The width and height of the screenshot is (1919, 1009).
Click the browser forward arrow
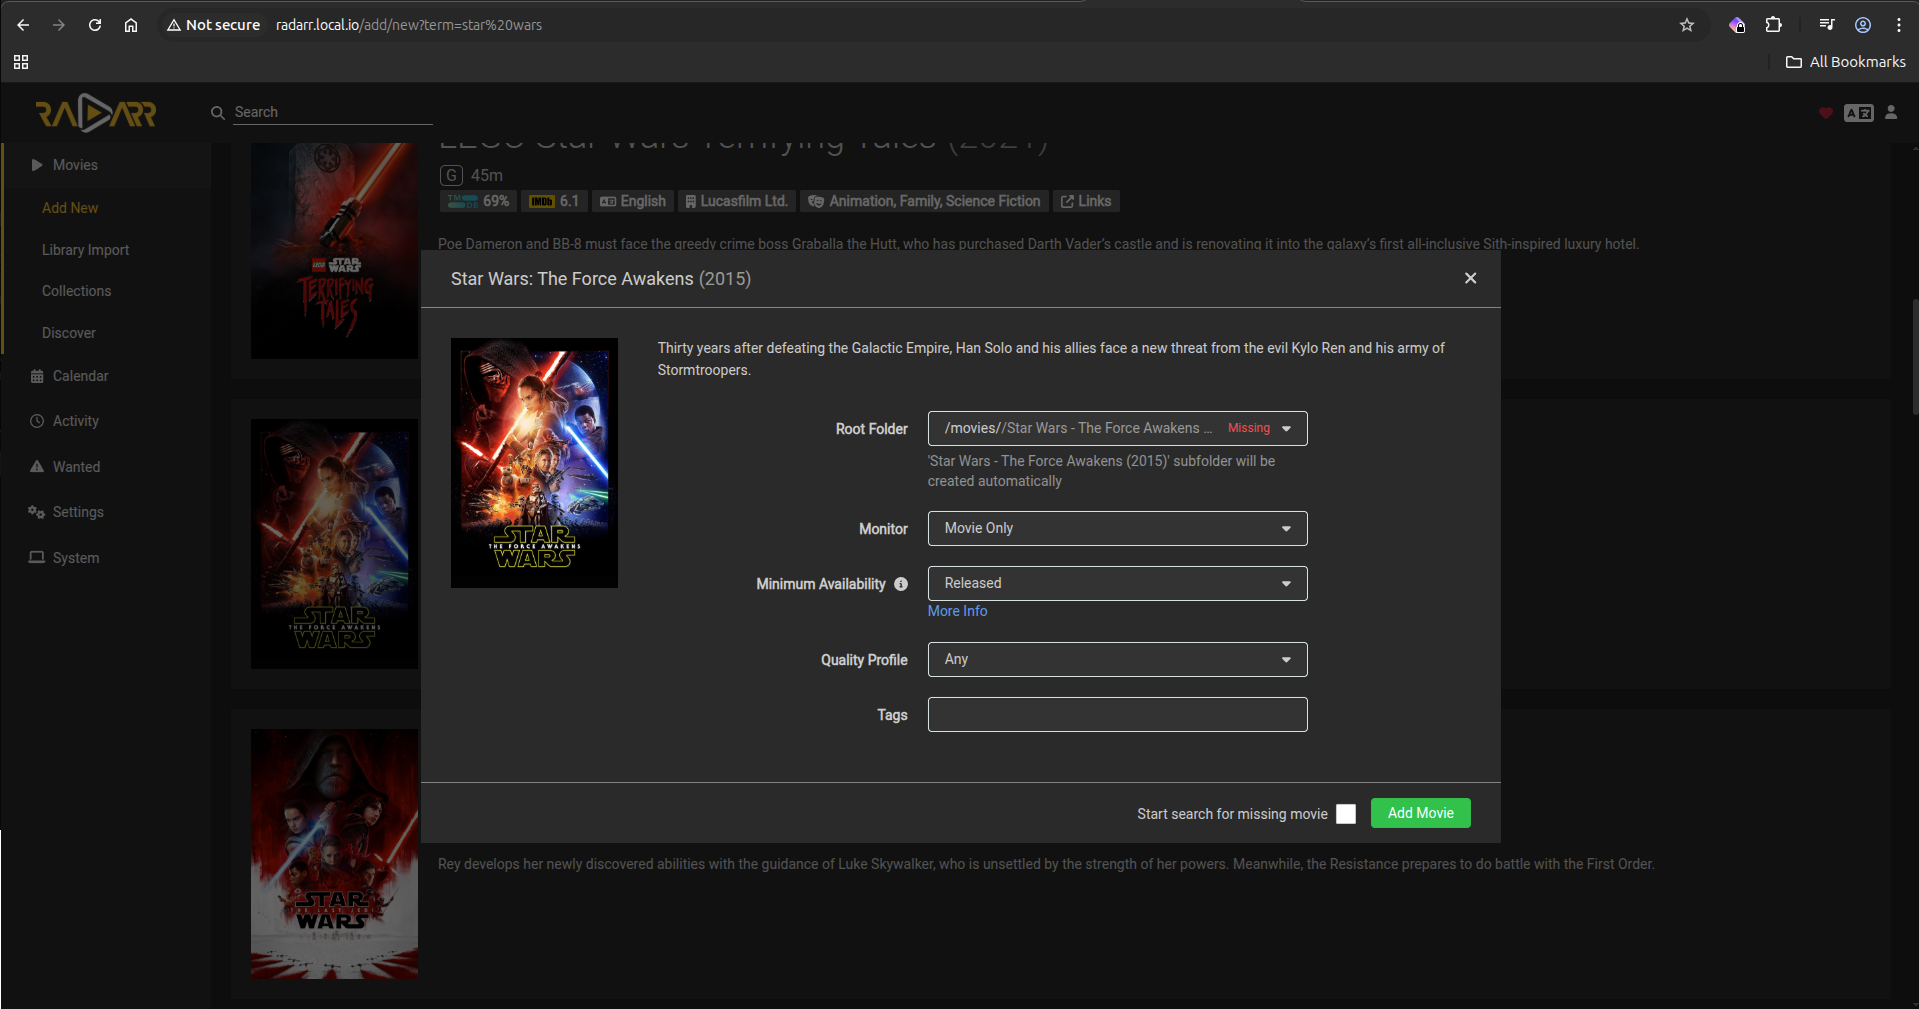point(59,25)
